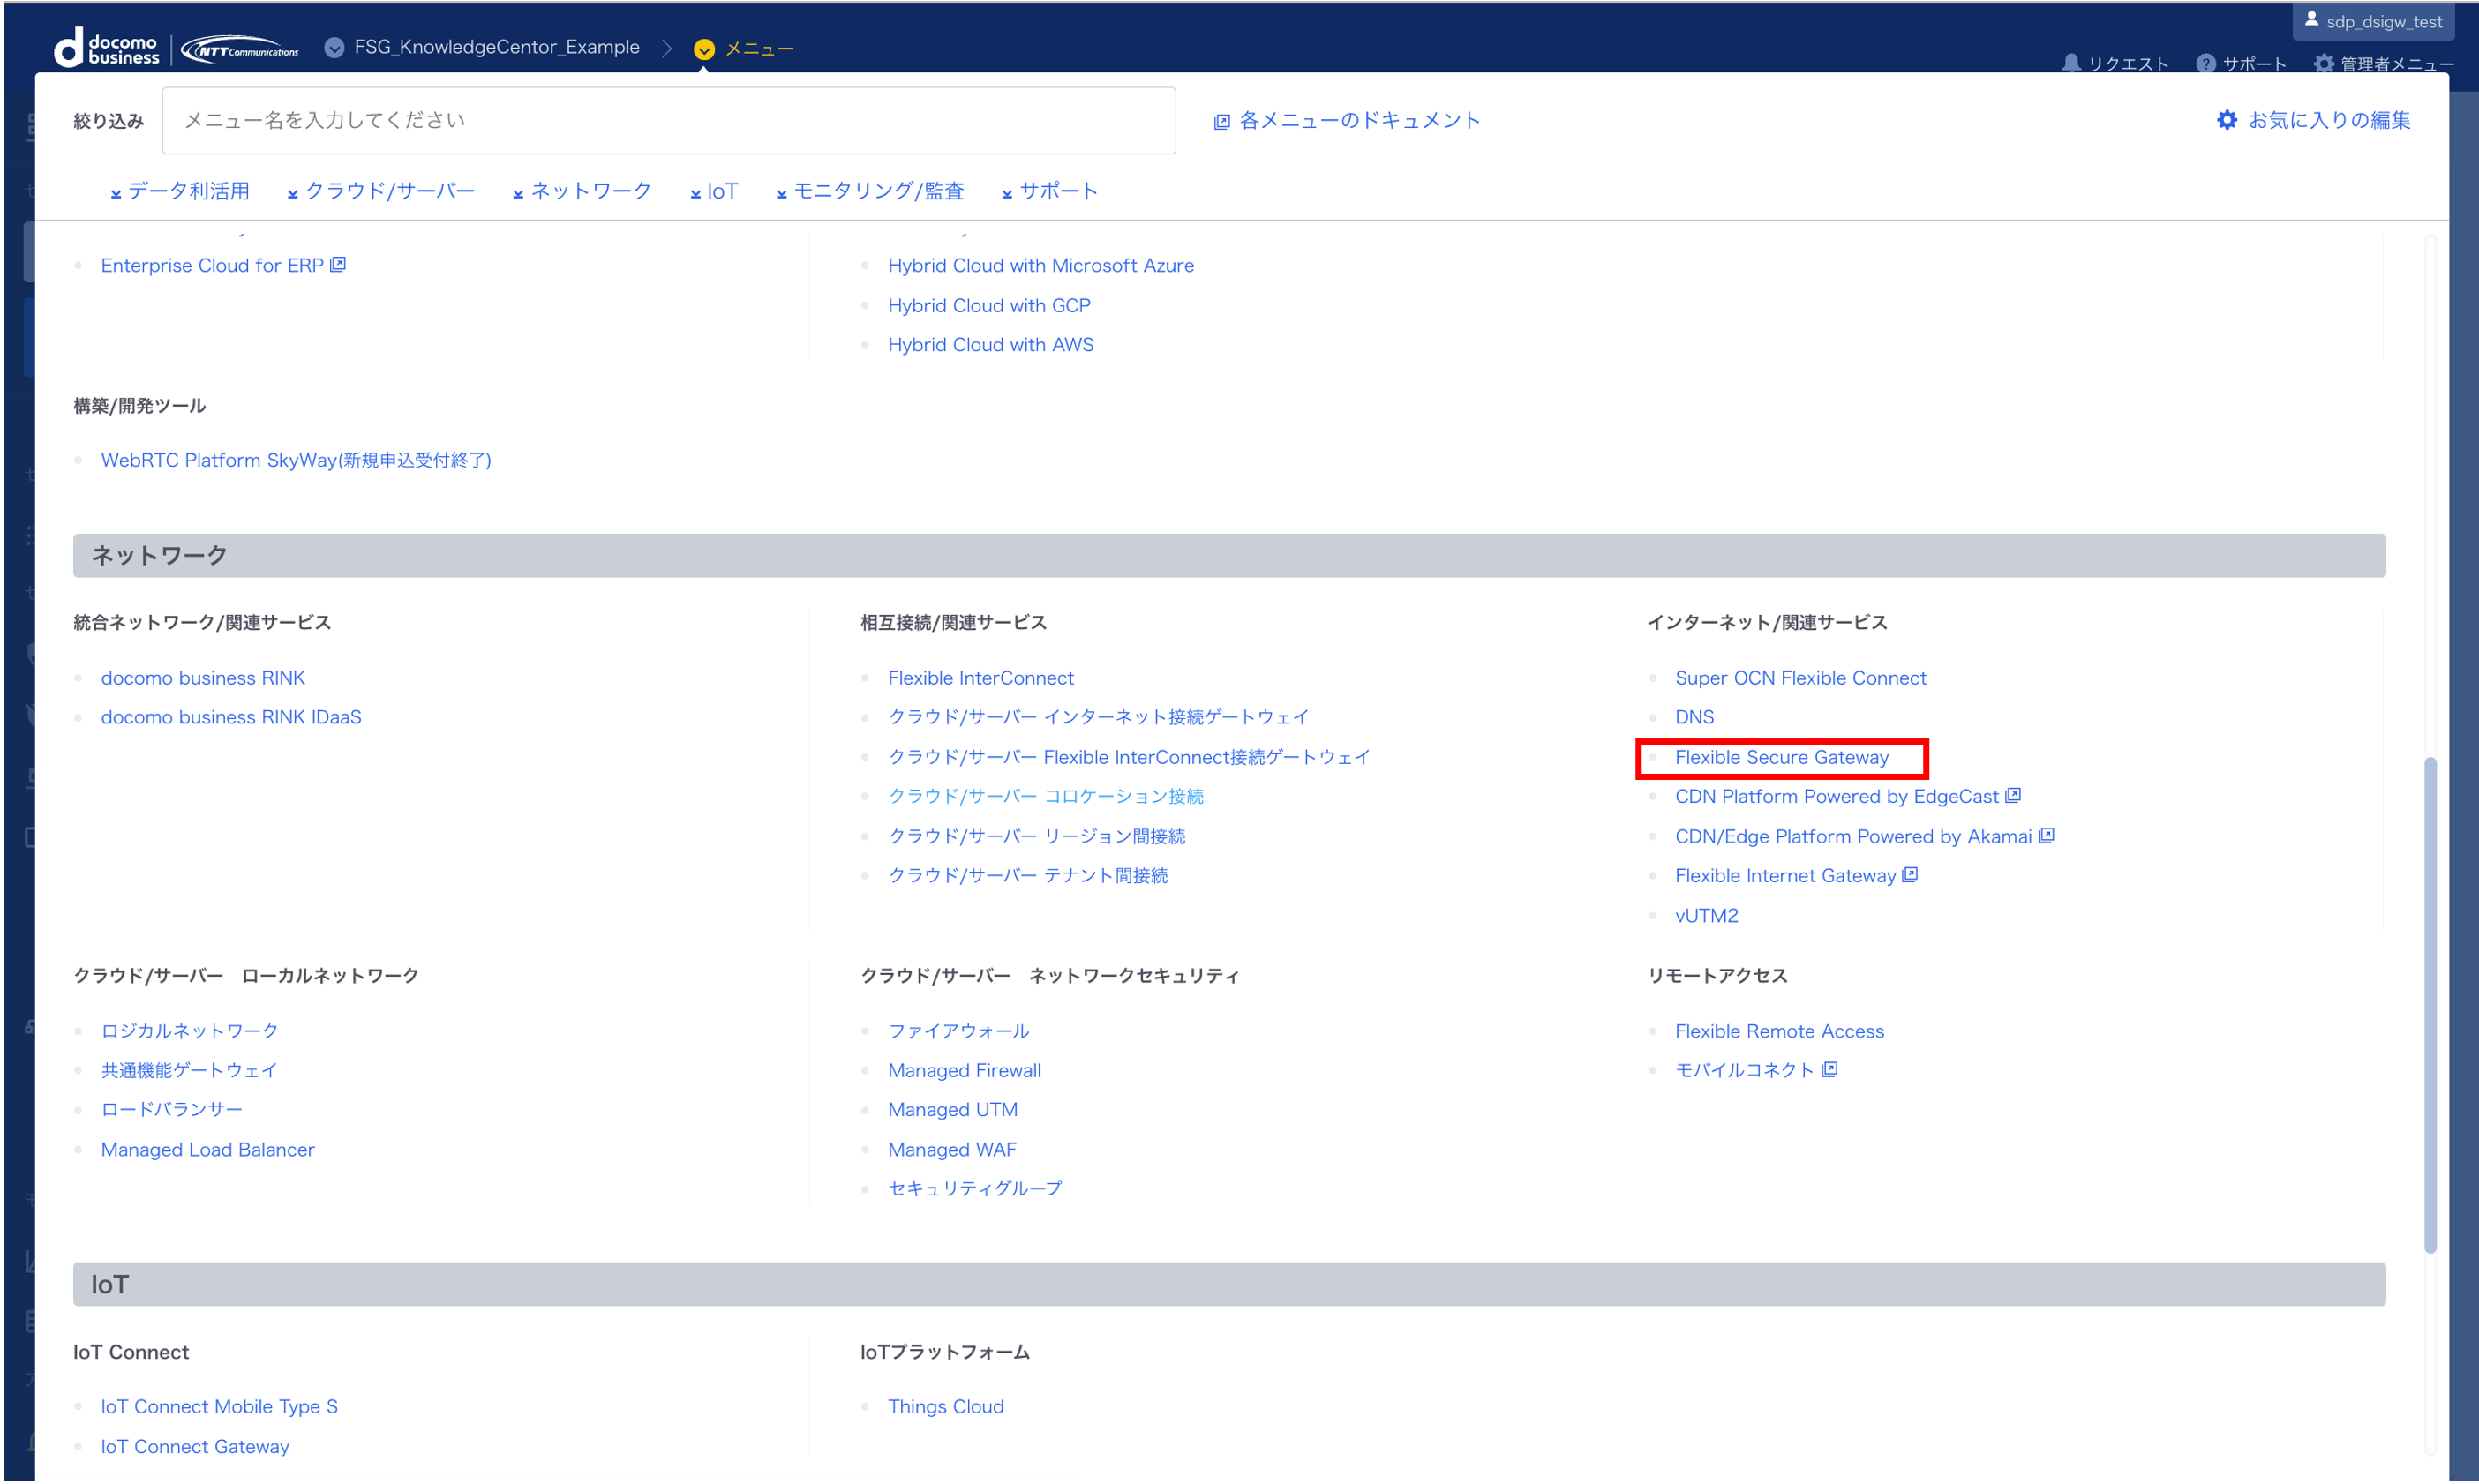
Task: Open クラウド/サーバー テナント間接続
Action: point(1027,875)
